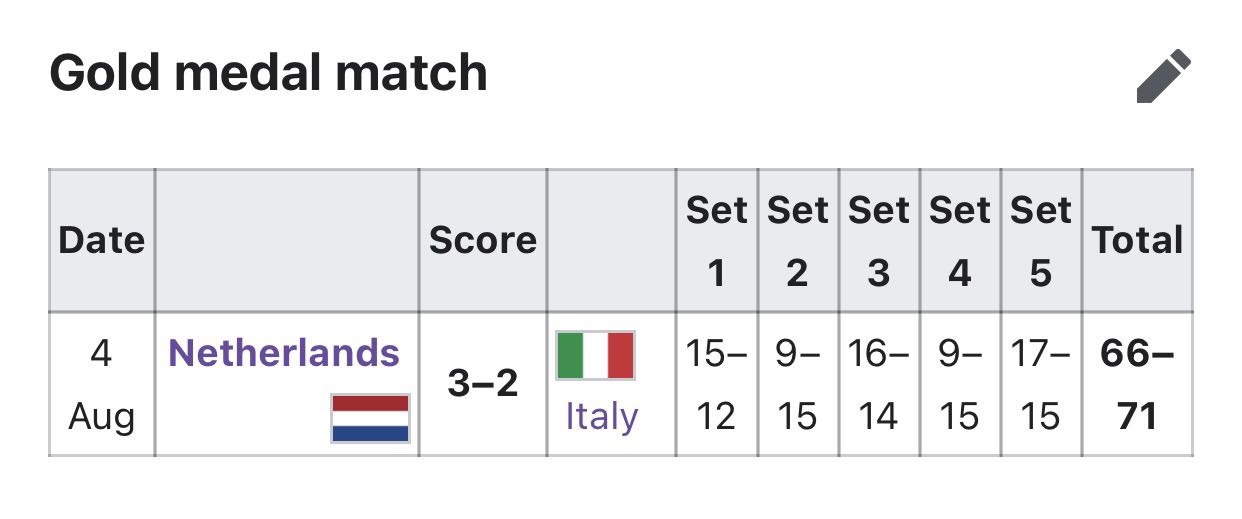The image size is (1242, 519).
Task: Open the Netherlands link
Action: click(284, 353)
